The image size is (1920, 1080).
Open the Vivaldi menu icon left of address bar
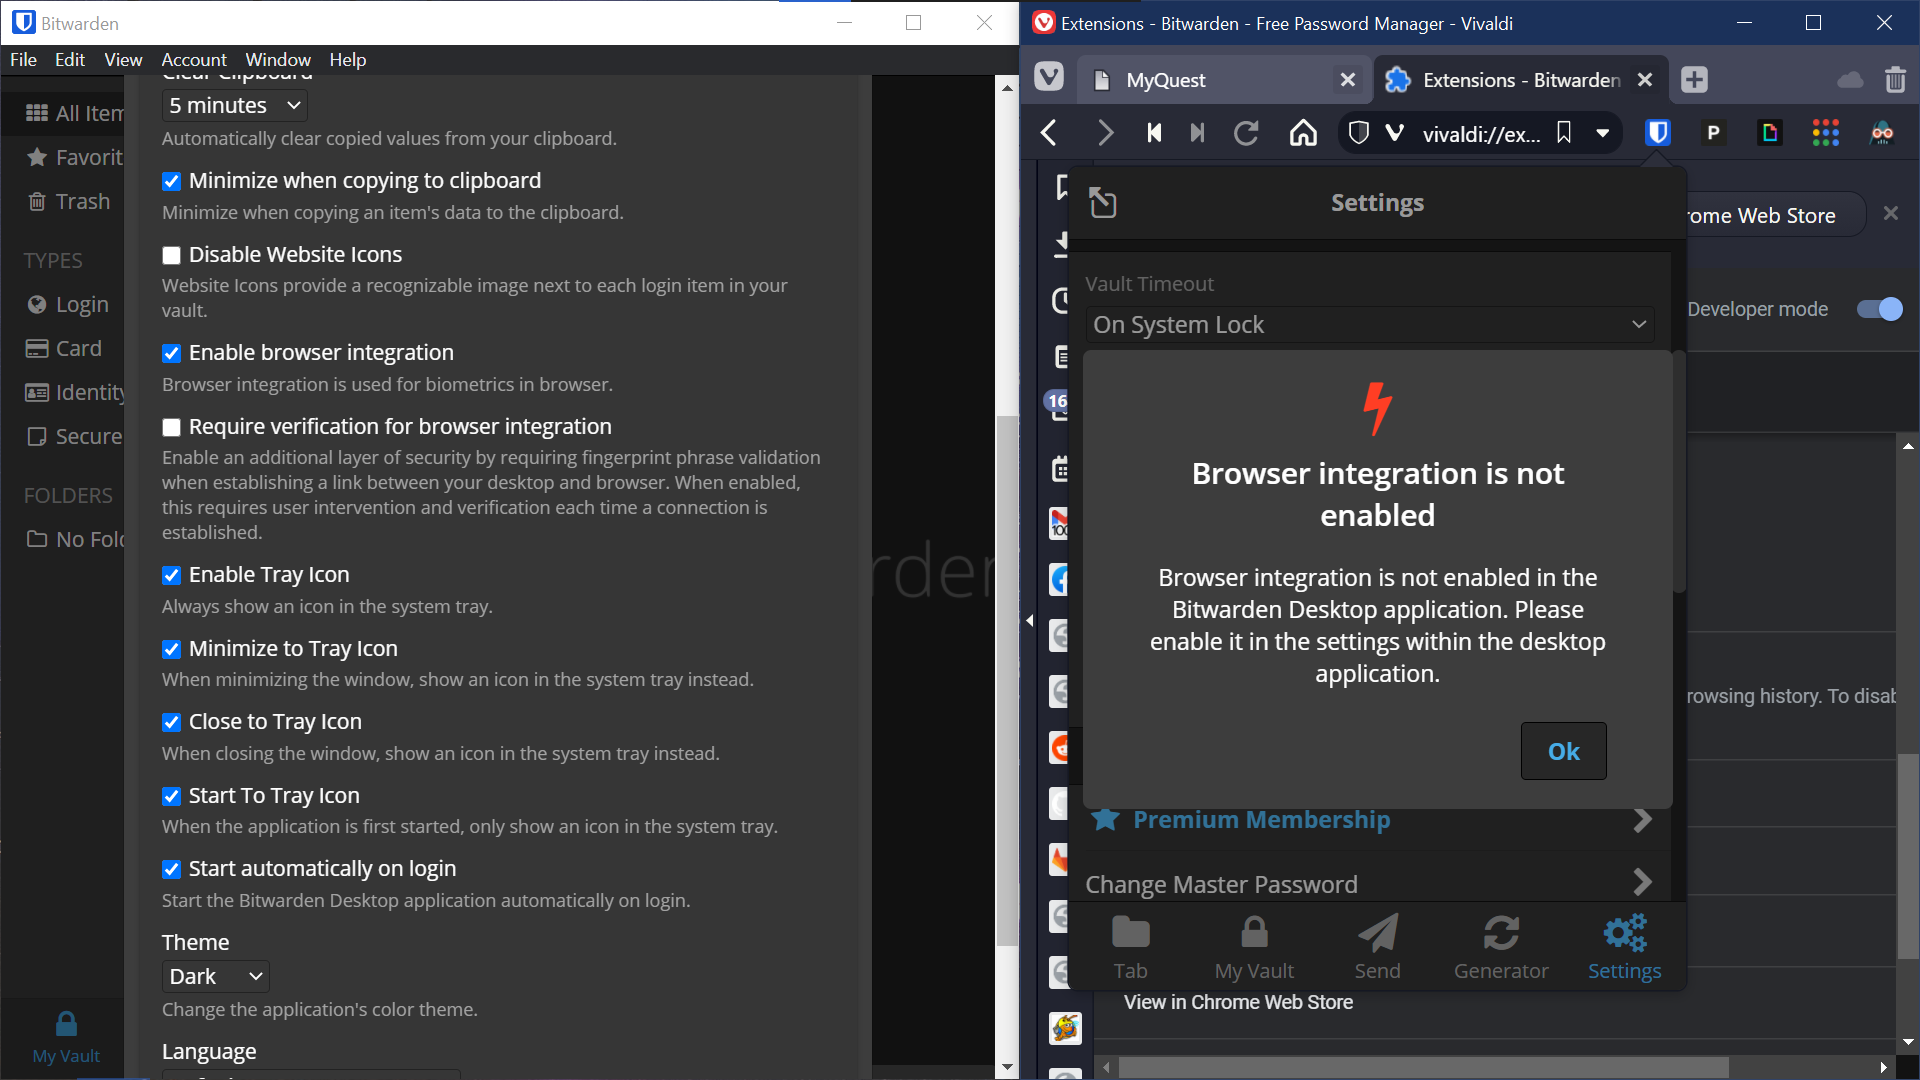click(x=1395, y=132)
